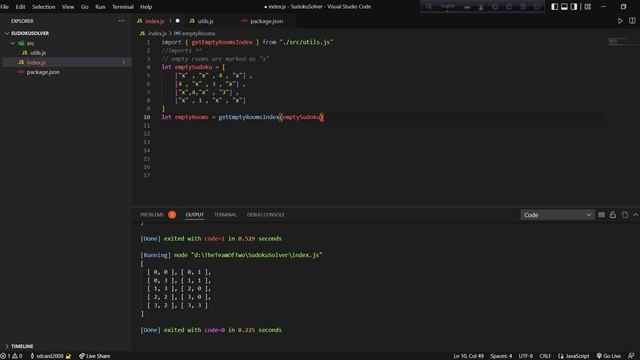
Task: Click line number 4 in gutter
Action: 148,67
